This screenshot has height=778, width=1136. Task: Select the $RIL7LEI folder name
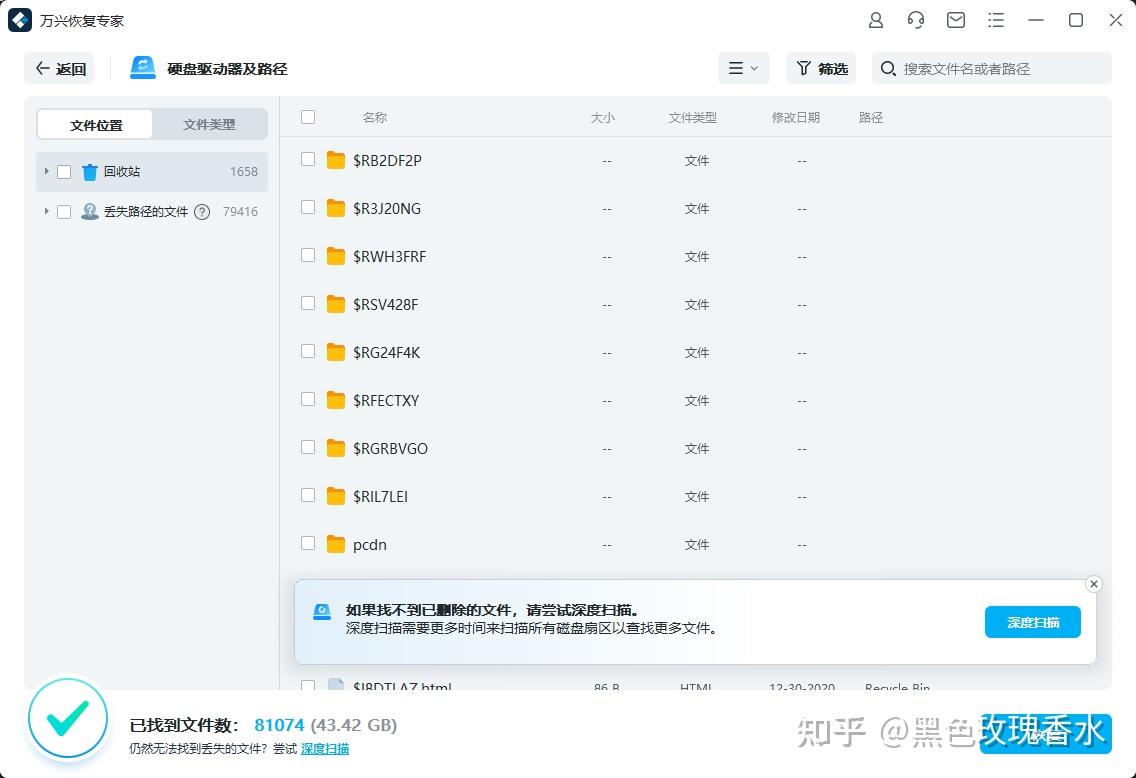pos(380,496)
